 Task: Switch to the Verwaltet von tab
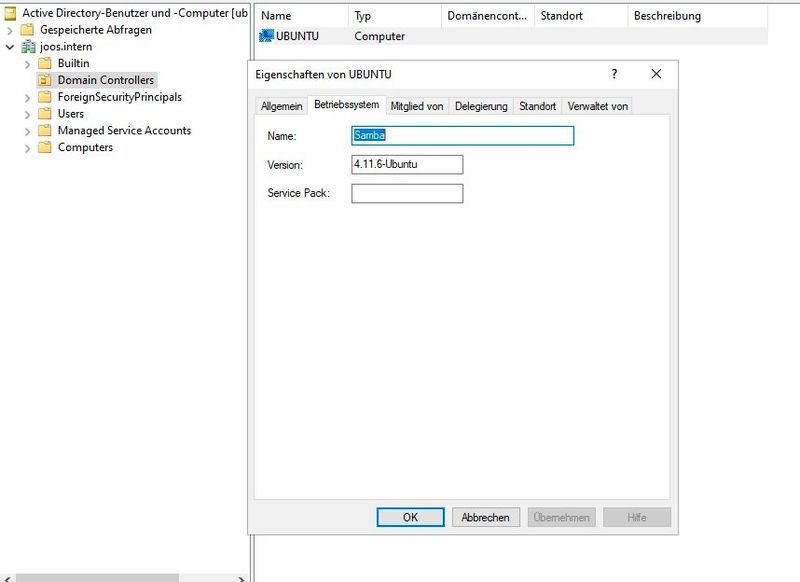coord(597,106)
